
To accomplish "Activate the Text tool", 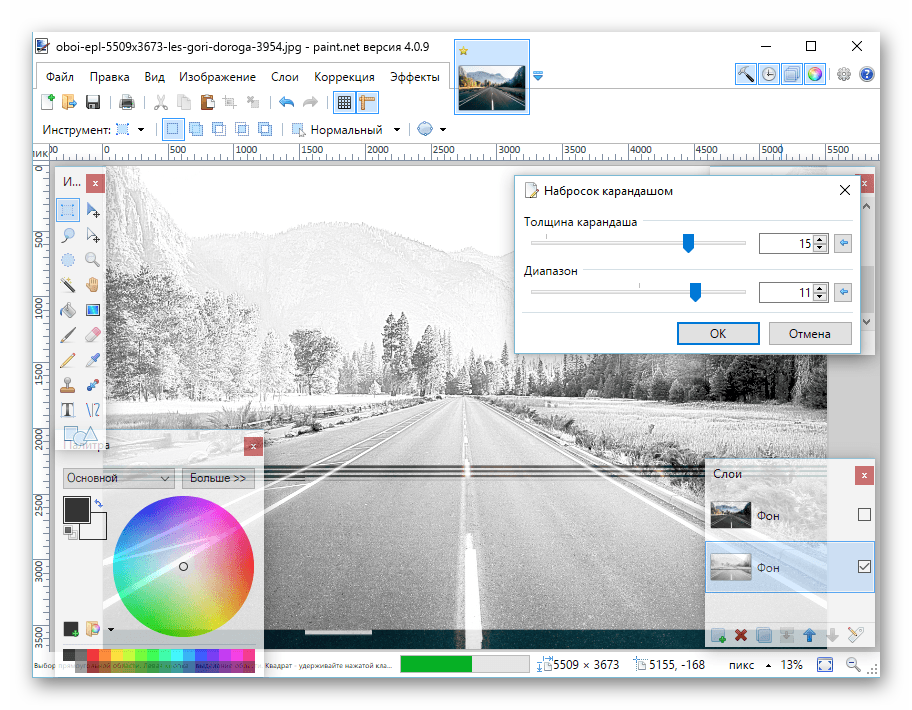I will coord(68,410).
